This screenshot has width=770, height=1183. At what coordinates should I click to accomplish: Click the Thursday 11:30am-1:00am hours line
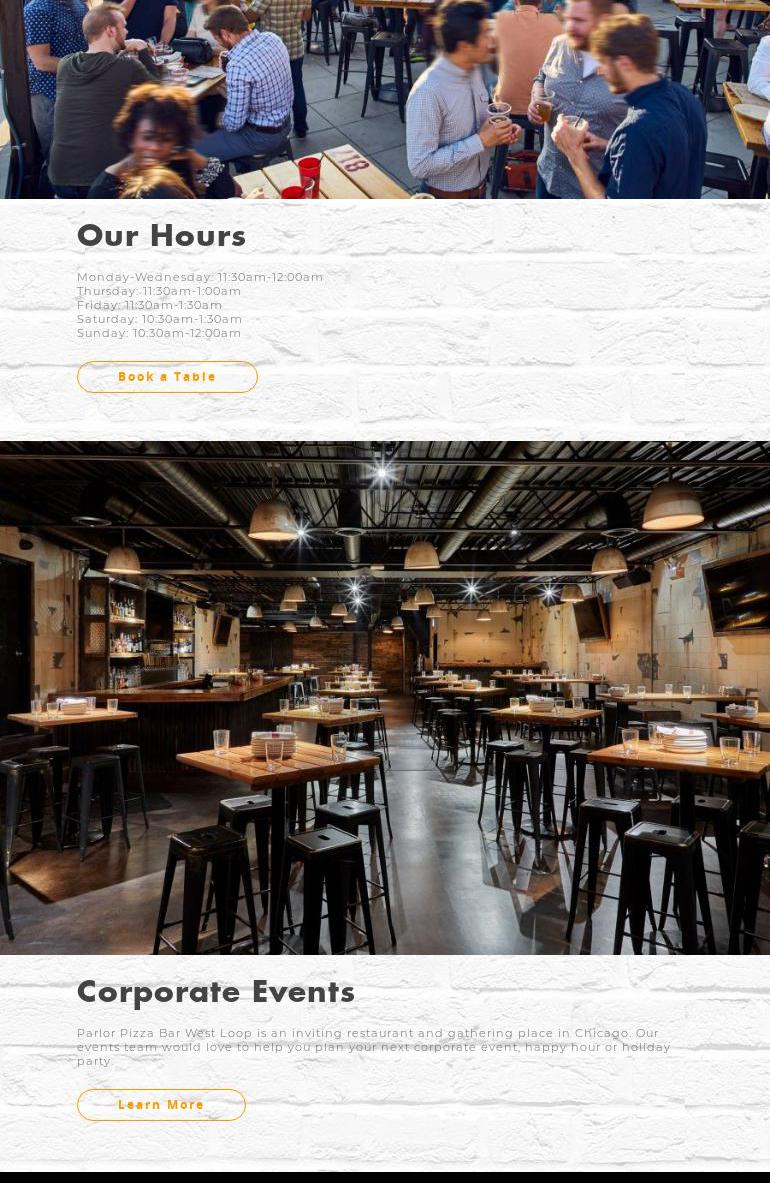coord(159,291)
